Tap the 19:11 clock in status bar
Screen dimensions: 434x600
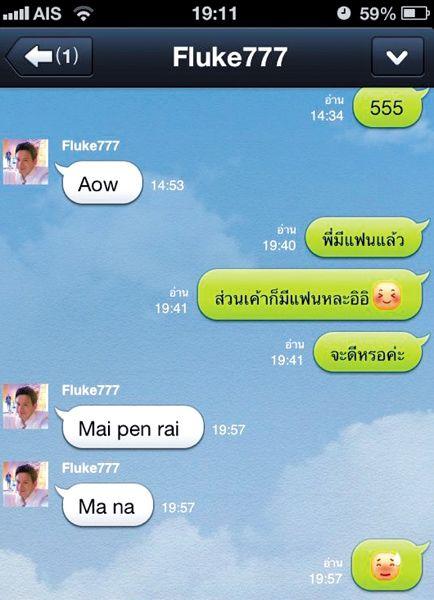pyautogui.click(x=214, y=14)
